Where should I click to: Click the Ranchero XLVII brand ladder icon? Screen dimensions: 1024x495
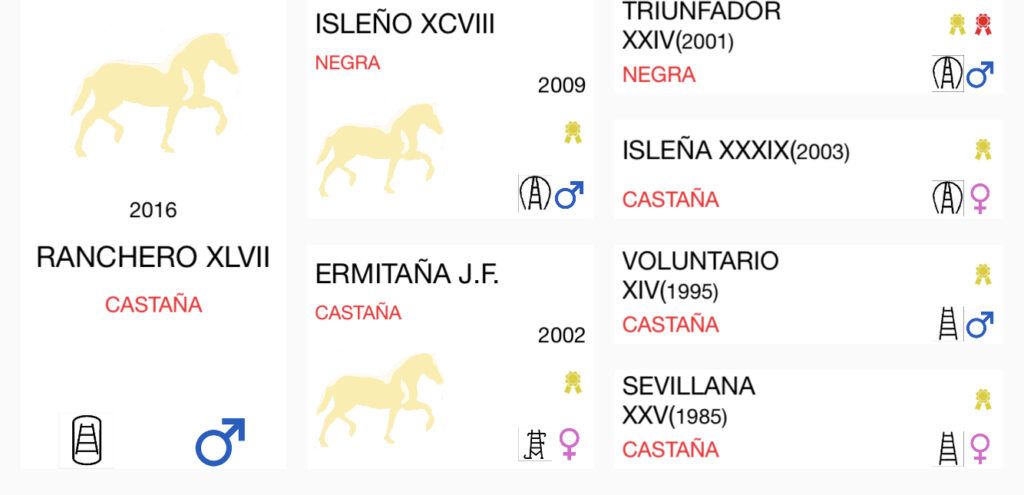[x=86, y=441]
